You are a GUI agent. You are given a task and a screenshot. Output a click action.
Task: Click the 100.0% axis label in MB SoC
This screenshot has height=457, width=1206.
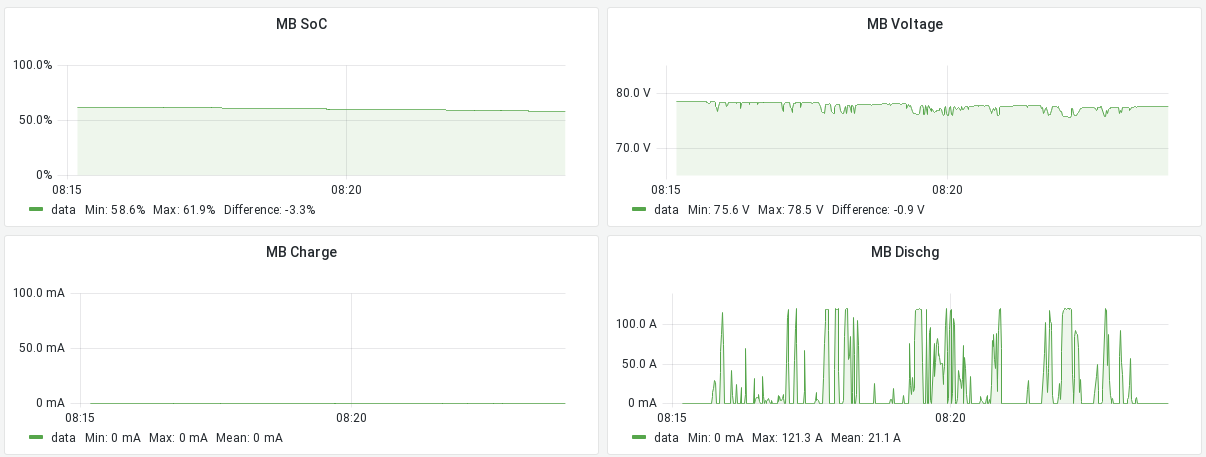coord(32,65)
